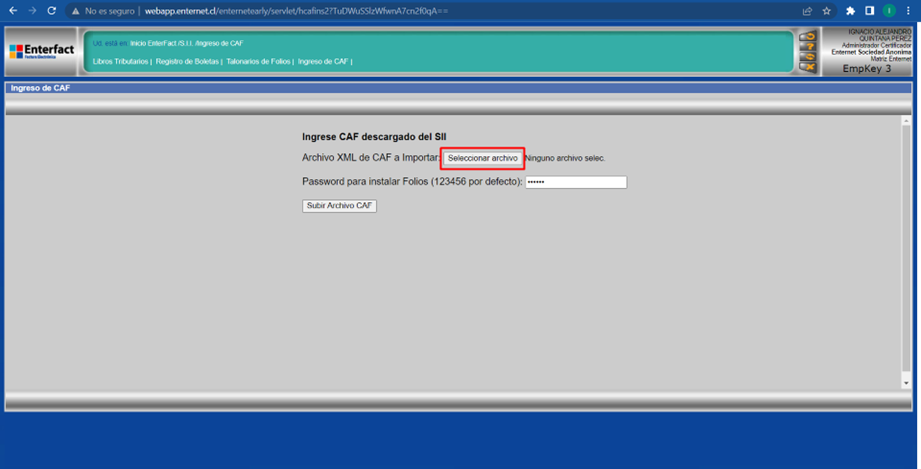Bookmark this page with the star icon

(827, 11)
